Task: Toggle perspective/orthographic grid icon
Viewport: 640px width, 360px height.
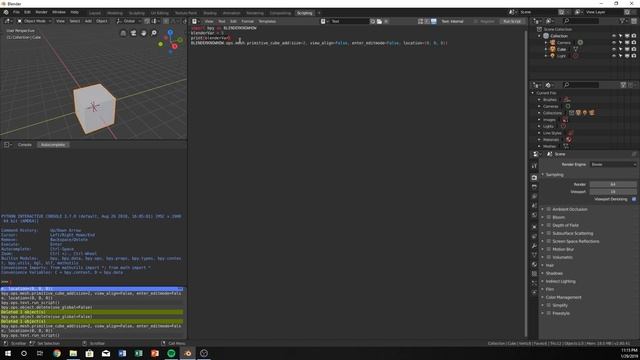Action: (x=123, y=33)
